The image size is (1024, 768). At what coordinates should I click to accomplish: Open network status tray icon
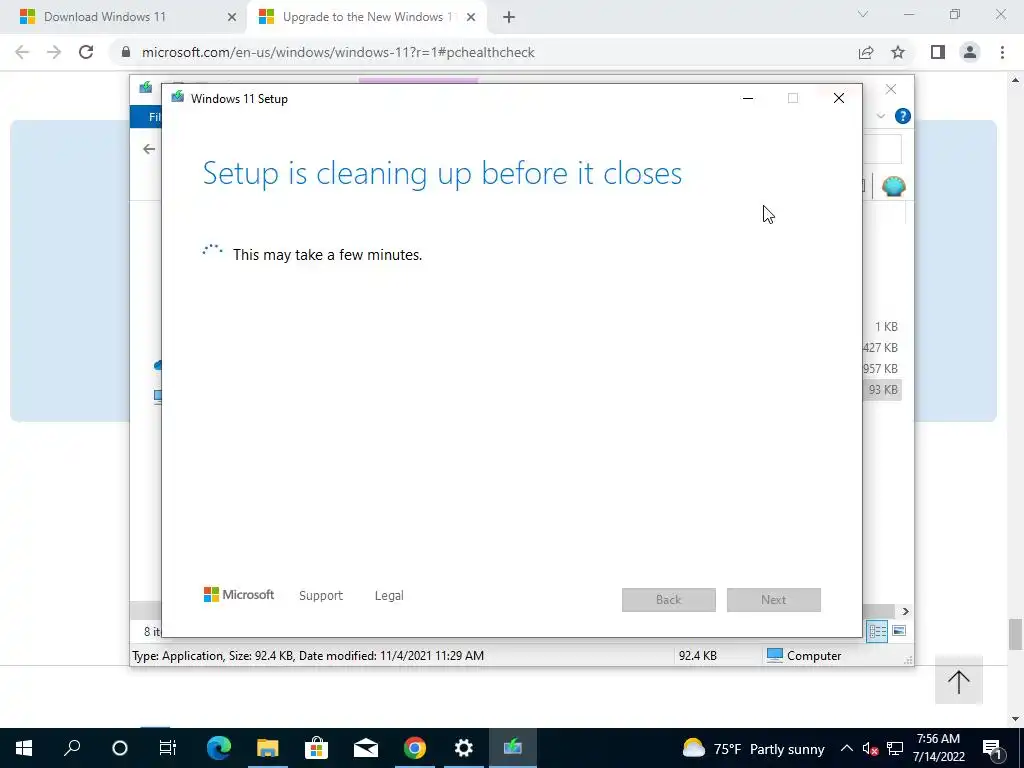pos(895,749)
